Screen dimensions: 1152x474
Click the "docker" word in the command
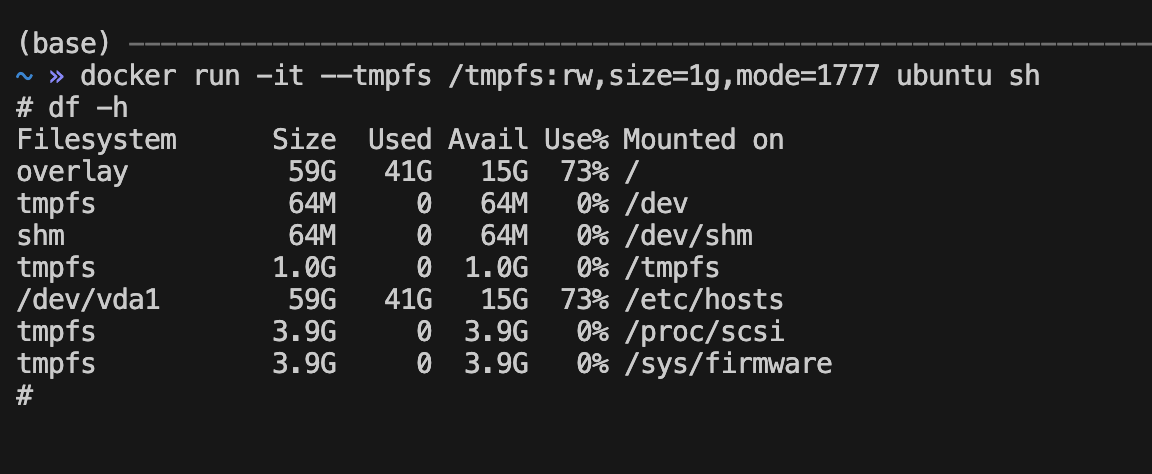pyautogui.click(x=128, y=76)
